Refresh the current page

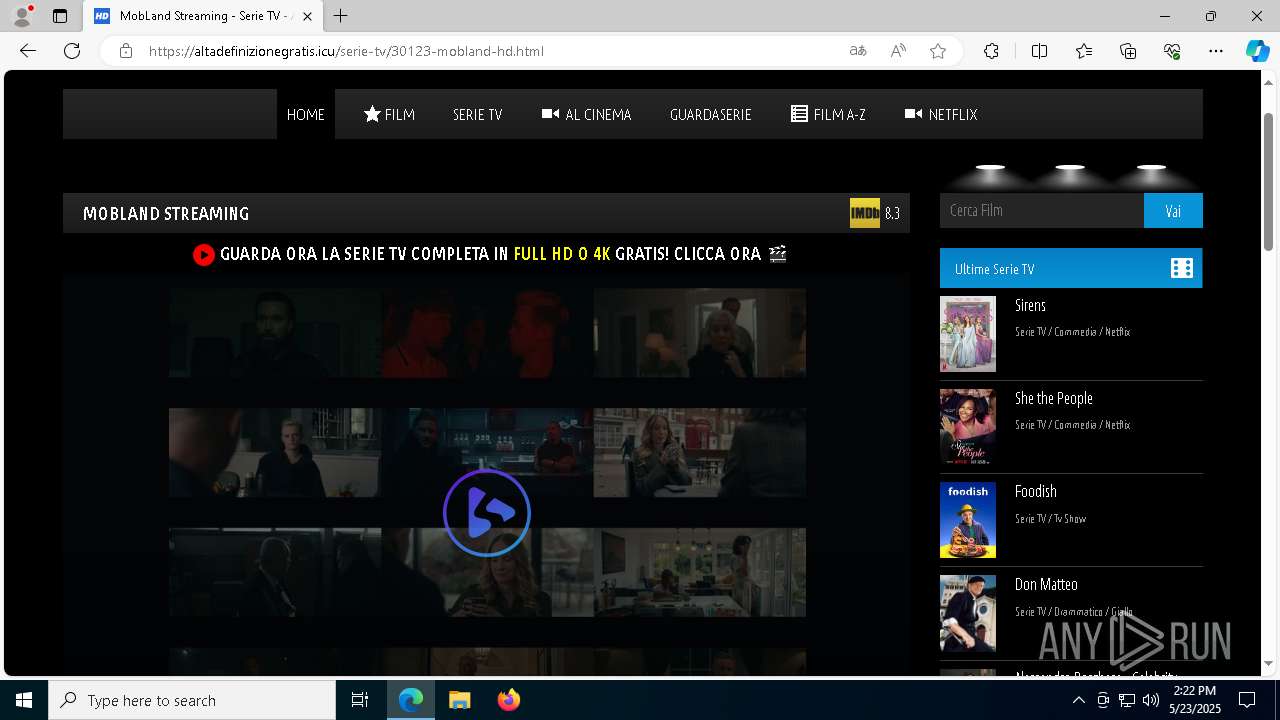[72, 51]
